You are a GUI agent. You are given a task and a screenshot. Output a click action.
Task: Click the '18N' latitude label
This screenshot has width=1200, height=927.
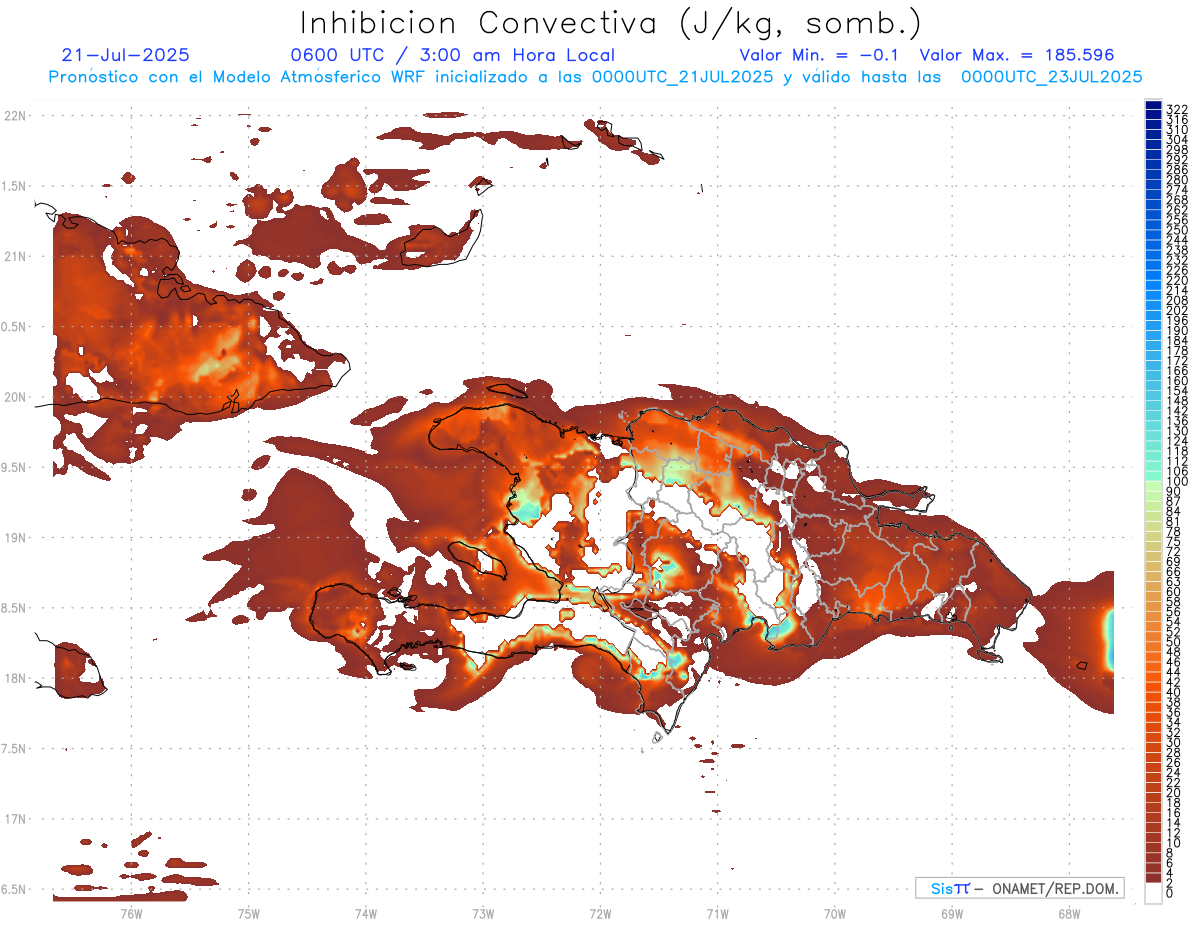point(17,679)
